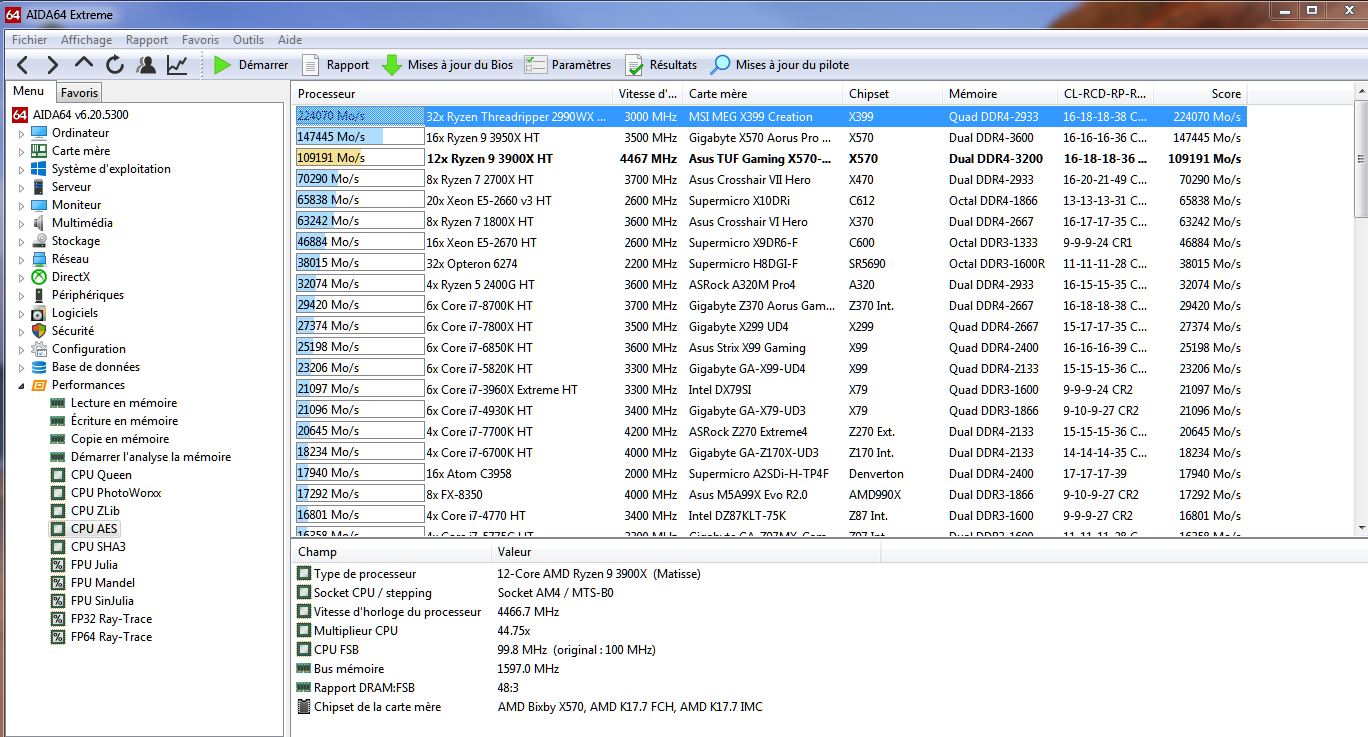1368x737 pixels.
Task: Collapse the Performances tree node
Action: (21, 385)
